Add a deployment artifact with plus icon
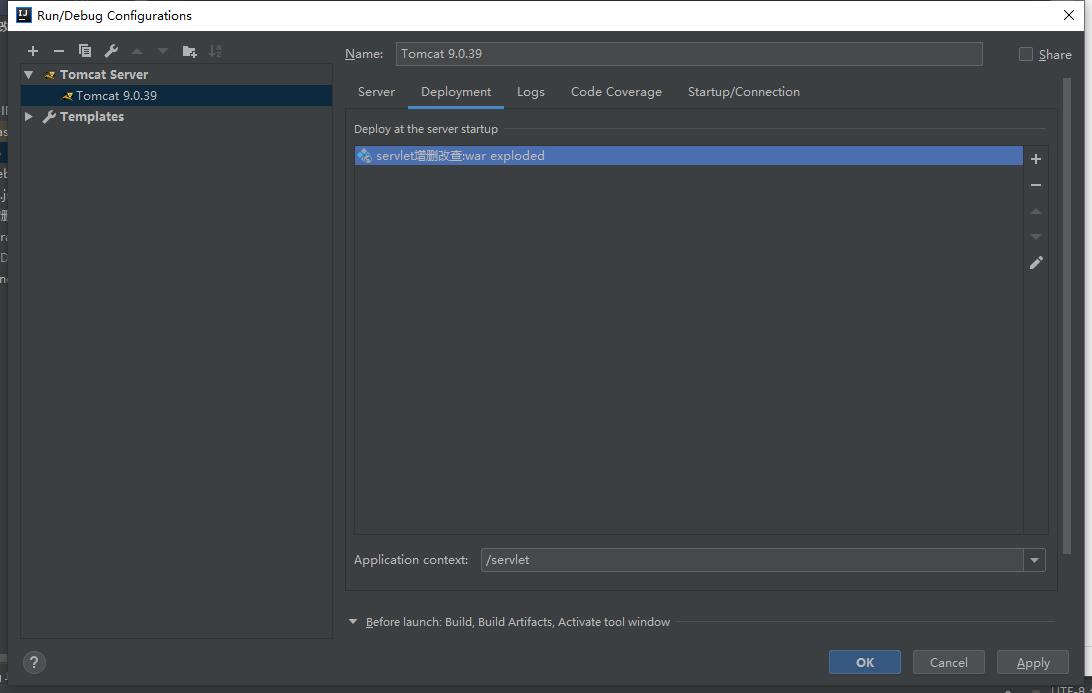Viewport: 1092px width, 693px height. coord(1036,159)
